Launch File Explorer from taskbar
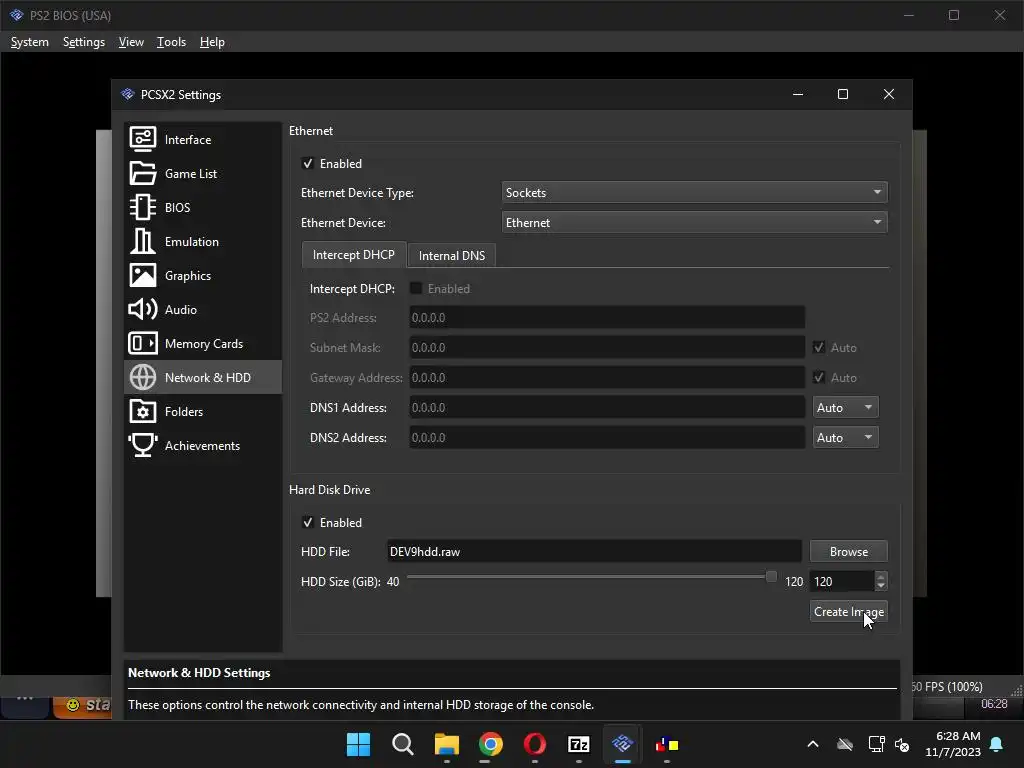Screen dimensions: 1024x768 pos(447,744)
